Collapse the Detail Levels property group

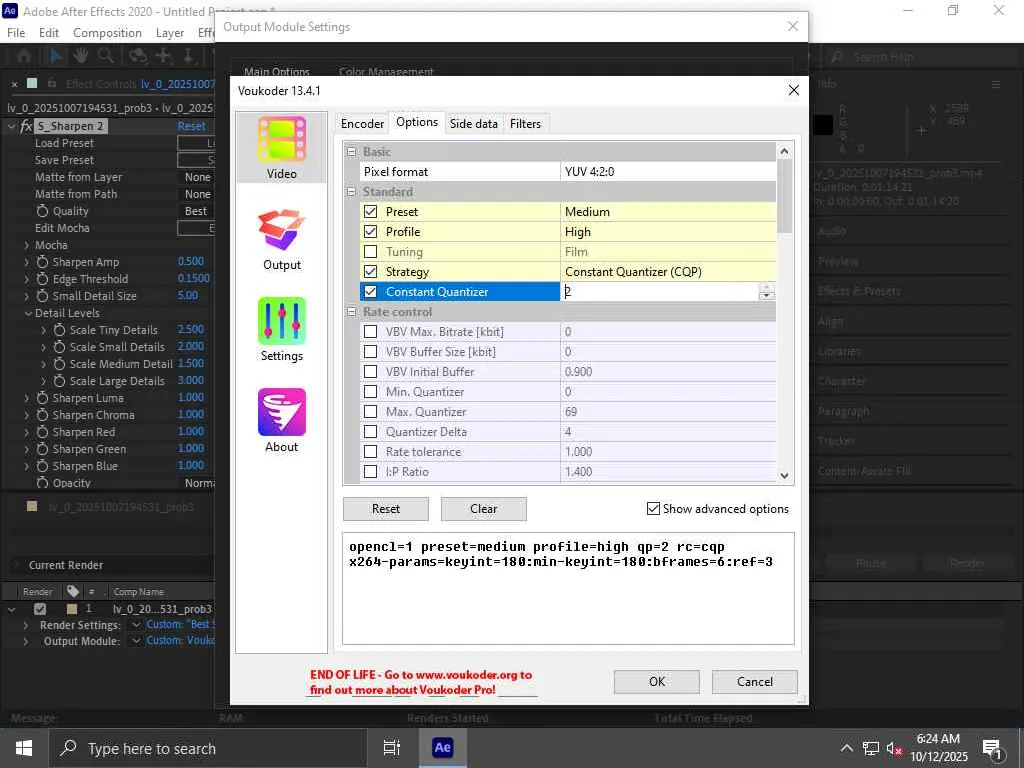[28, 313]
